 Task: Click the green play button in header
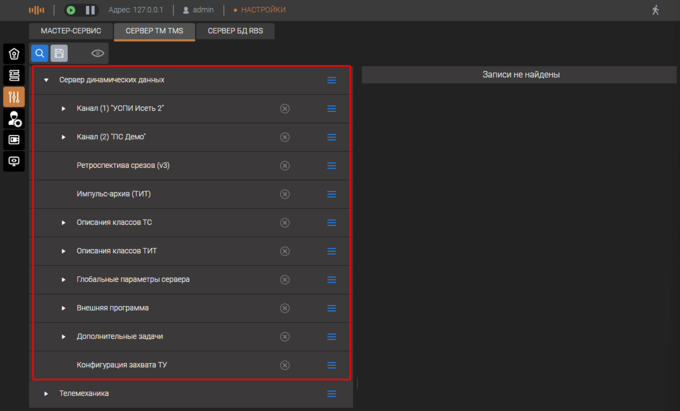[x=71, y=10]
